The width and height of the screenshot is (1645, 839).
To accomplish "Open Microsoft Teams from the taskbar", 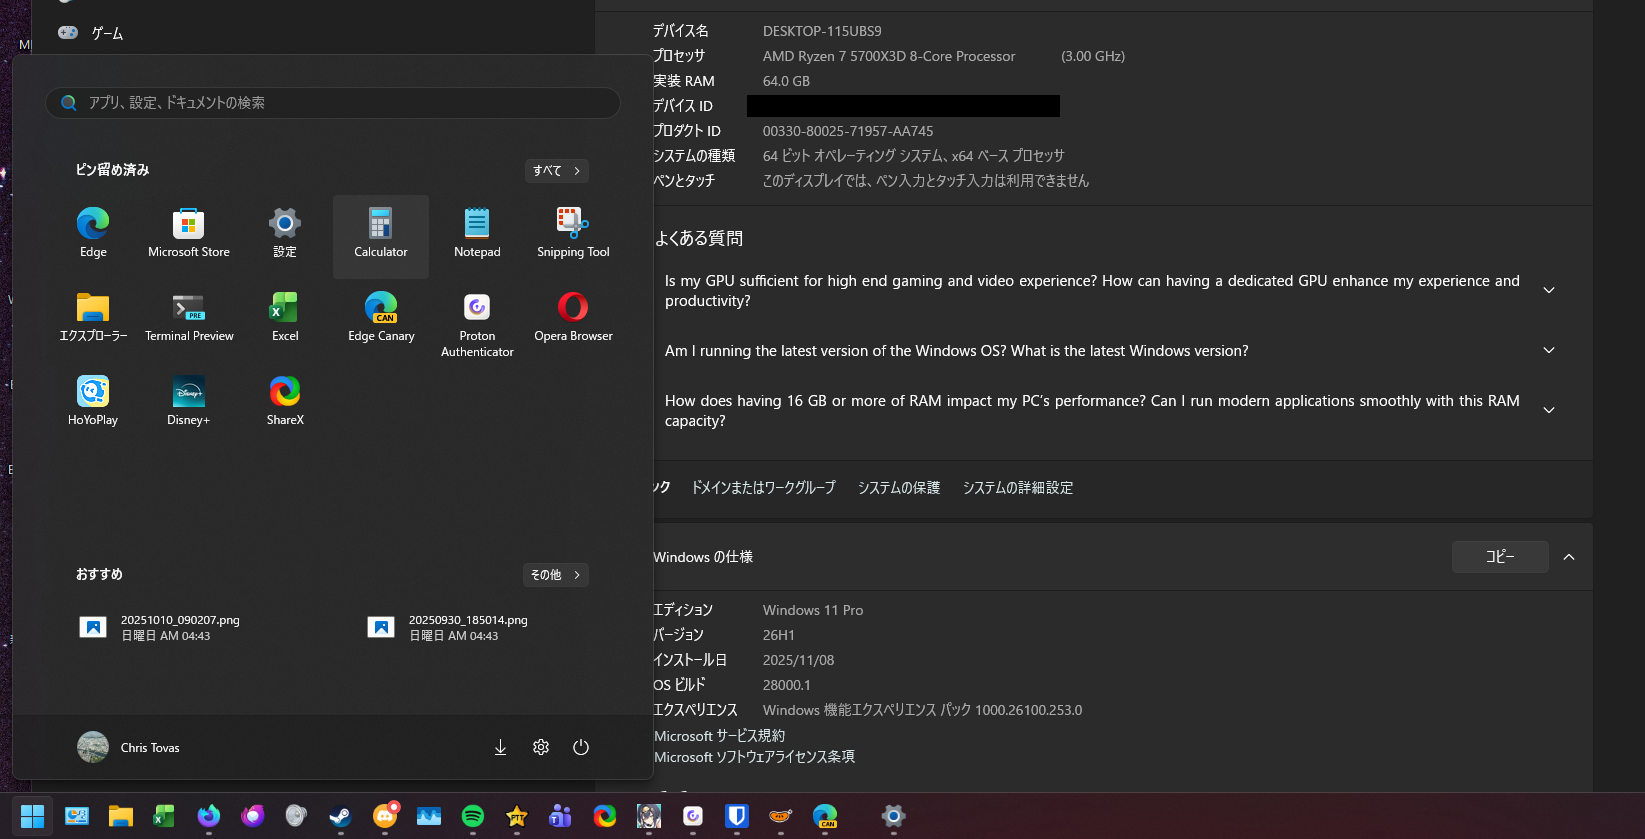I will [x=560, y=816].
